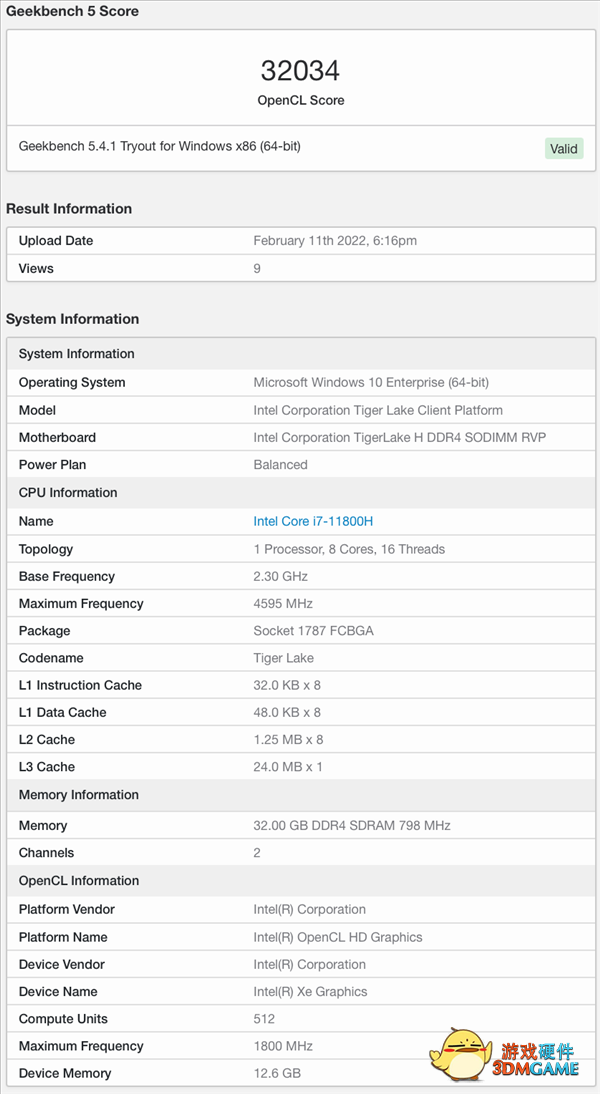Click the green Valid badge
This screenshot has height=1094, width=600.
click(564, 149)
